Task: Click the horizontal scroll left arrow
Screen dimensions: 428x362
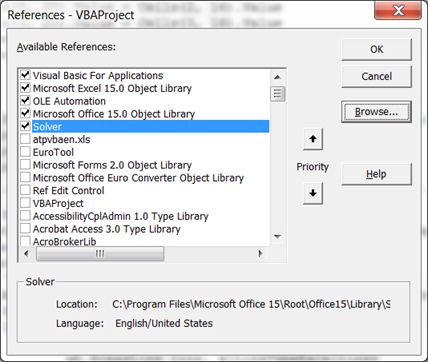Action: coord(26,254)
